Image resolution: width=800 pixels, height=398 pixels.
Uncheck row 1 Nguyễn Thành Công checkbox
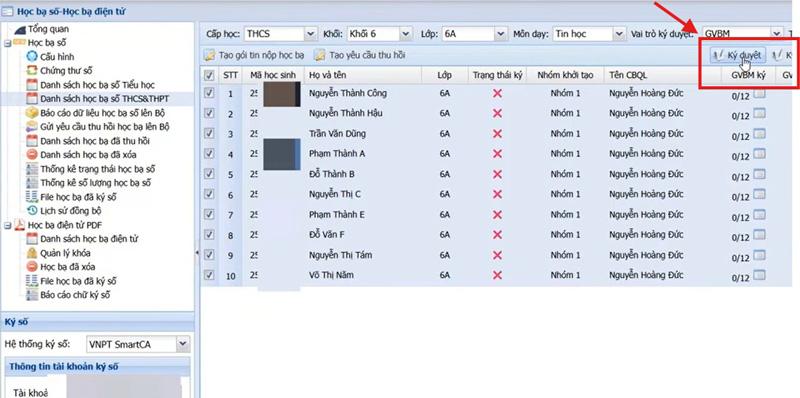tap(209, 93)
